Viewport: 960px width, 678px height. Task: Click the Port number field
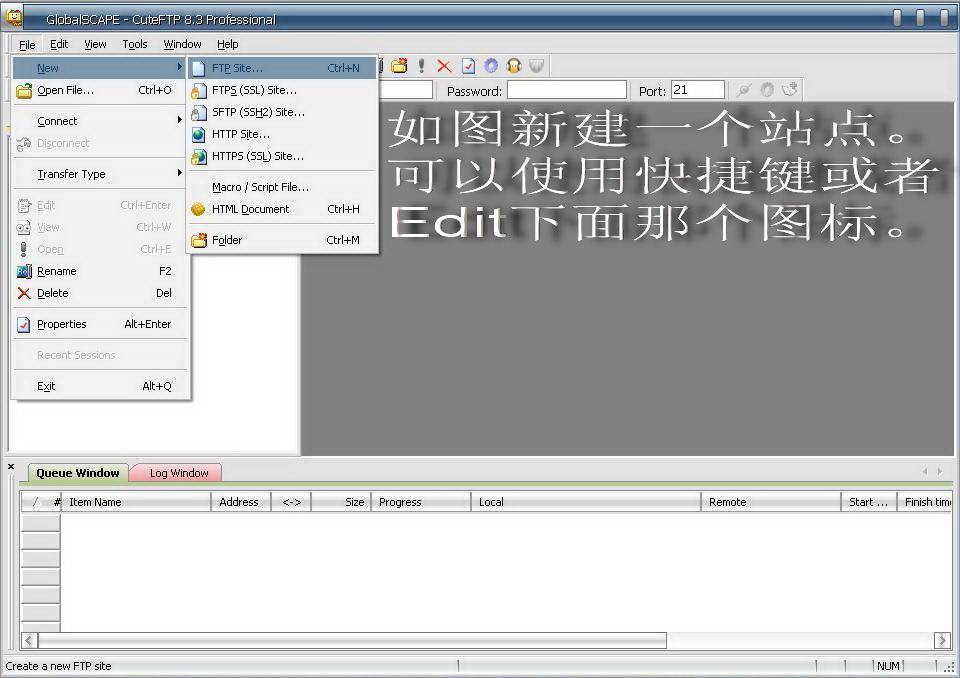(697, 90)
